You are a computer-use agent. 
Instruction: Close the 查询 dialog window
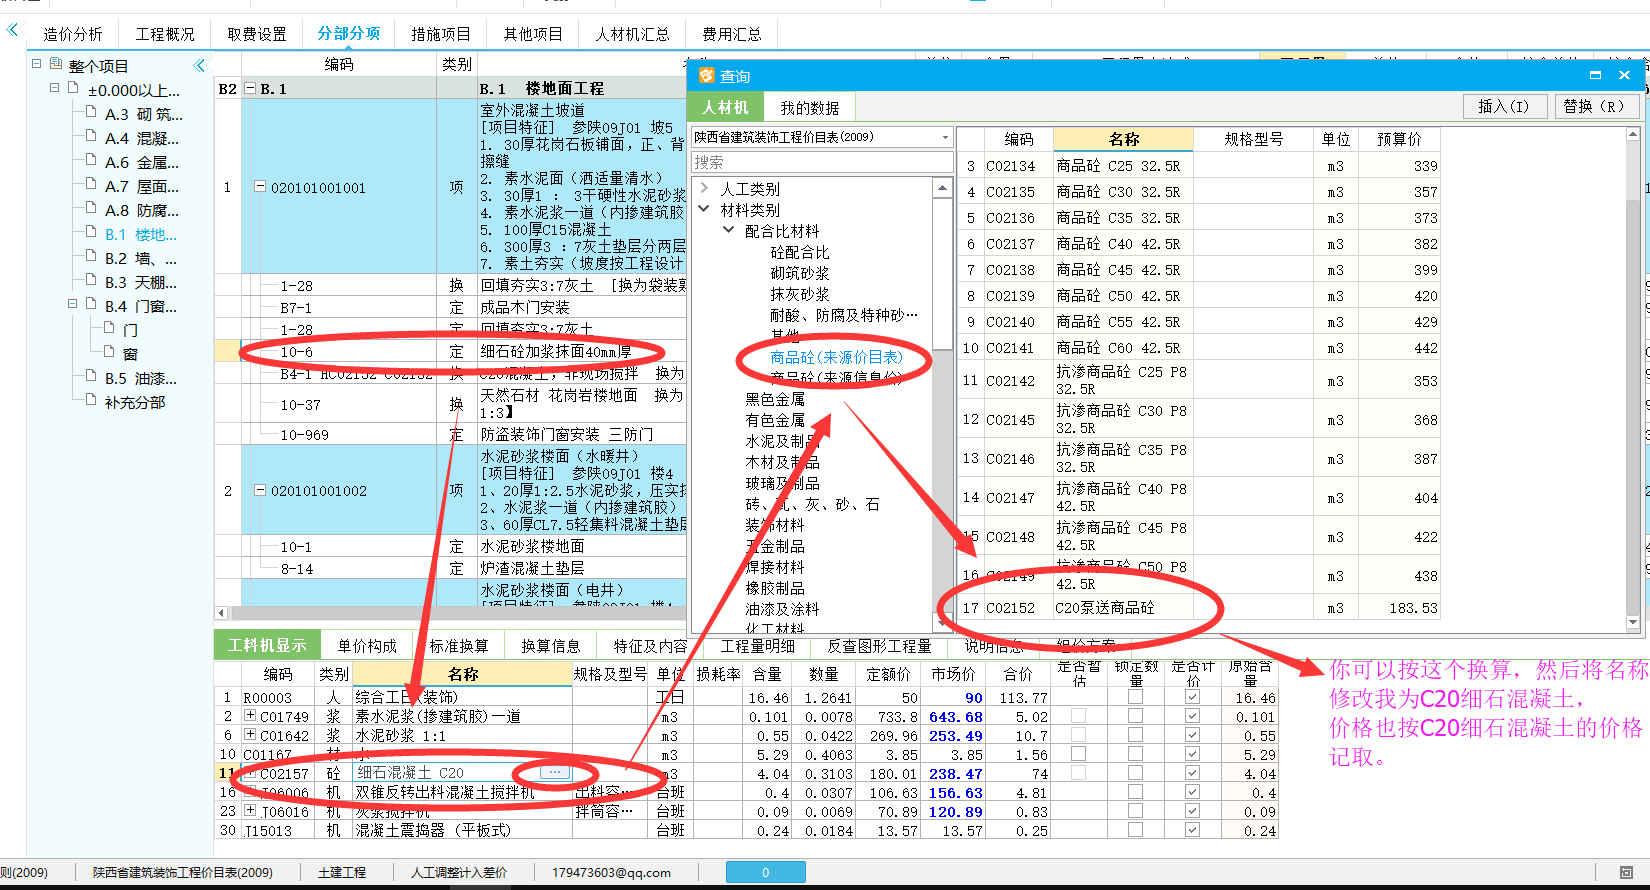tap(1624, 76)
